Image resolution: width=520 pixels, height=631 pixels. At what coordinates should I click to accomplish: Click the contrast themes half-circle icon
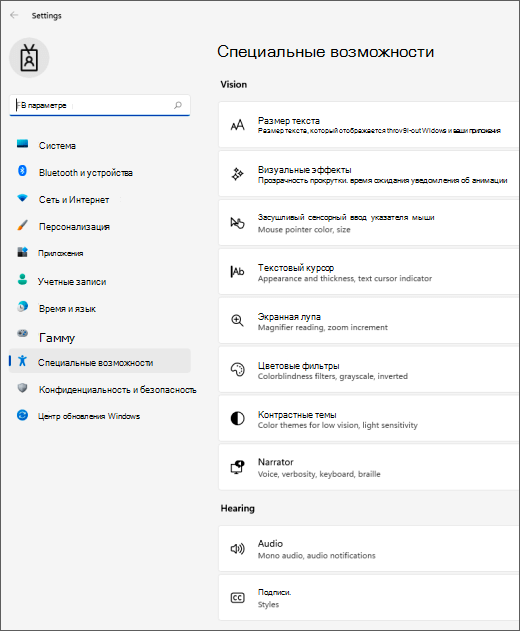(237, 419)
